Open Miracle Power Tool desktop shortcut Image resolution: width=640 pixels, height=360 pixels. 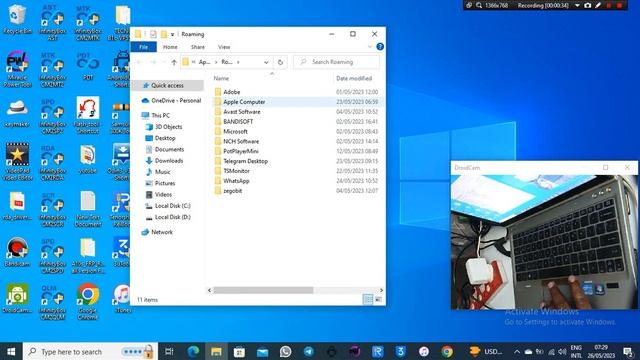pos(17,69)
